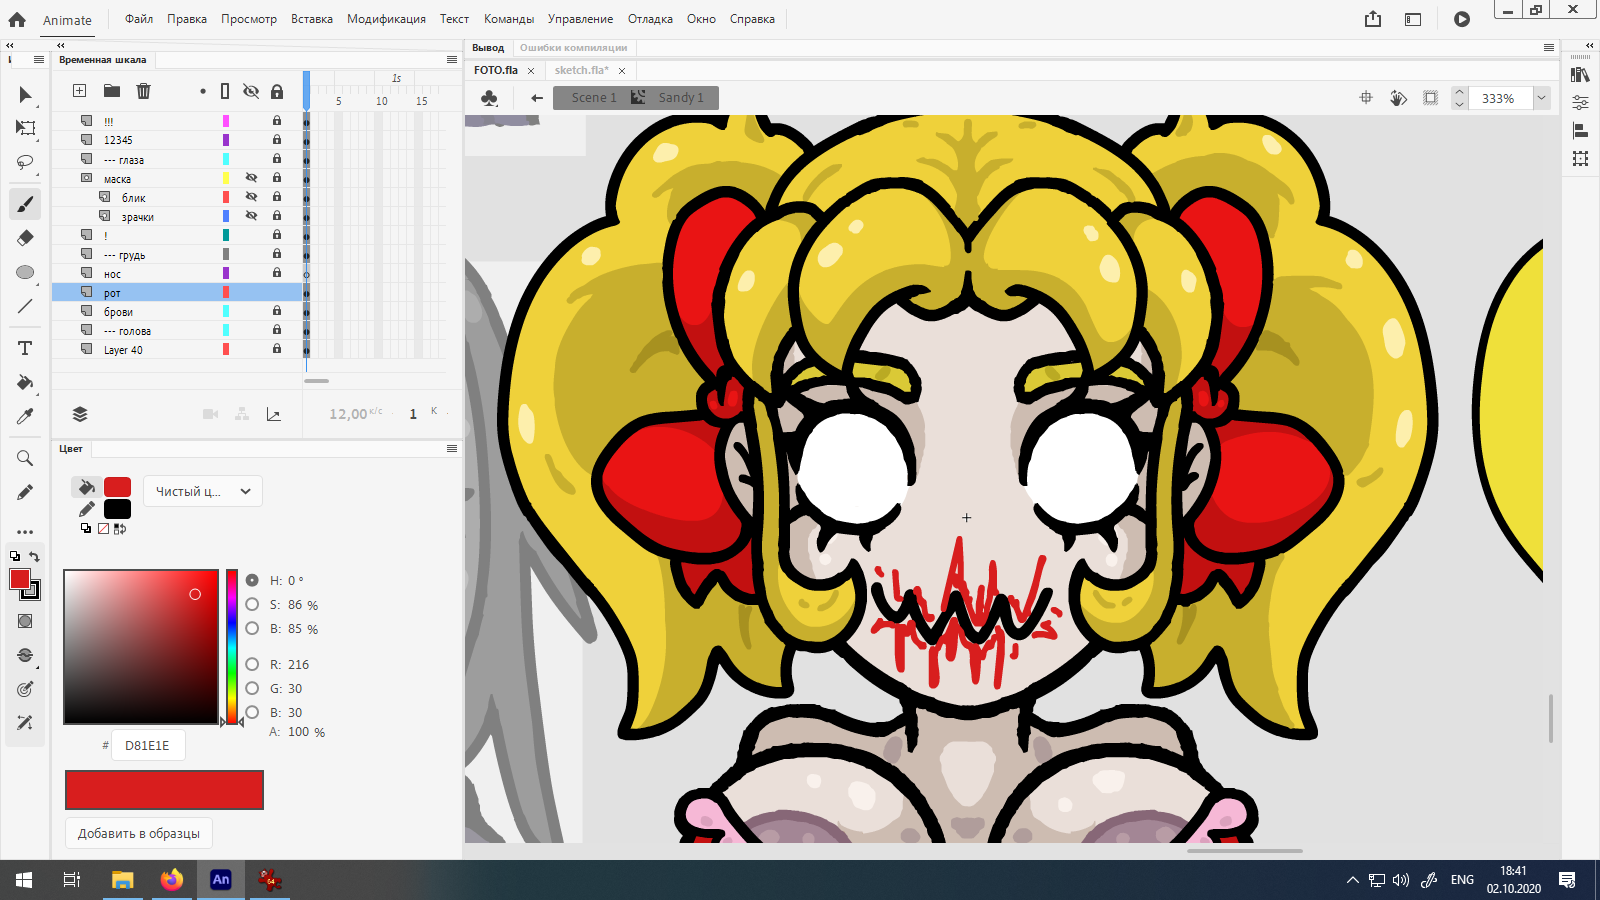Viewport: 1600px width, 900px height.
Task: Open the timeline panel options menu
Action: [x=452, y=60]
